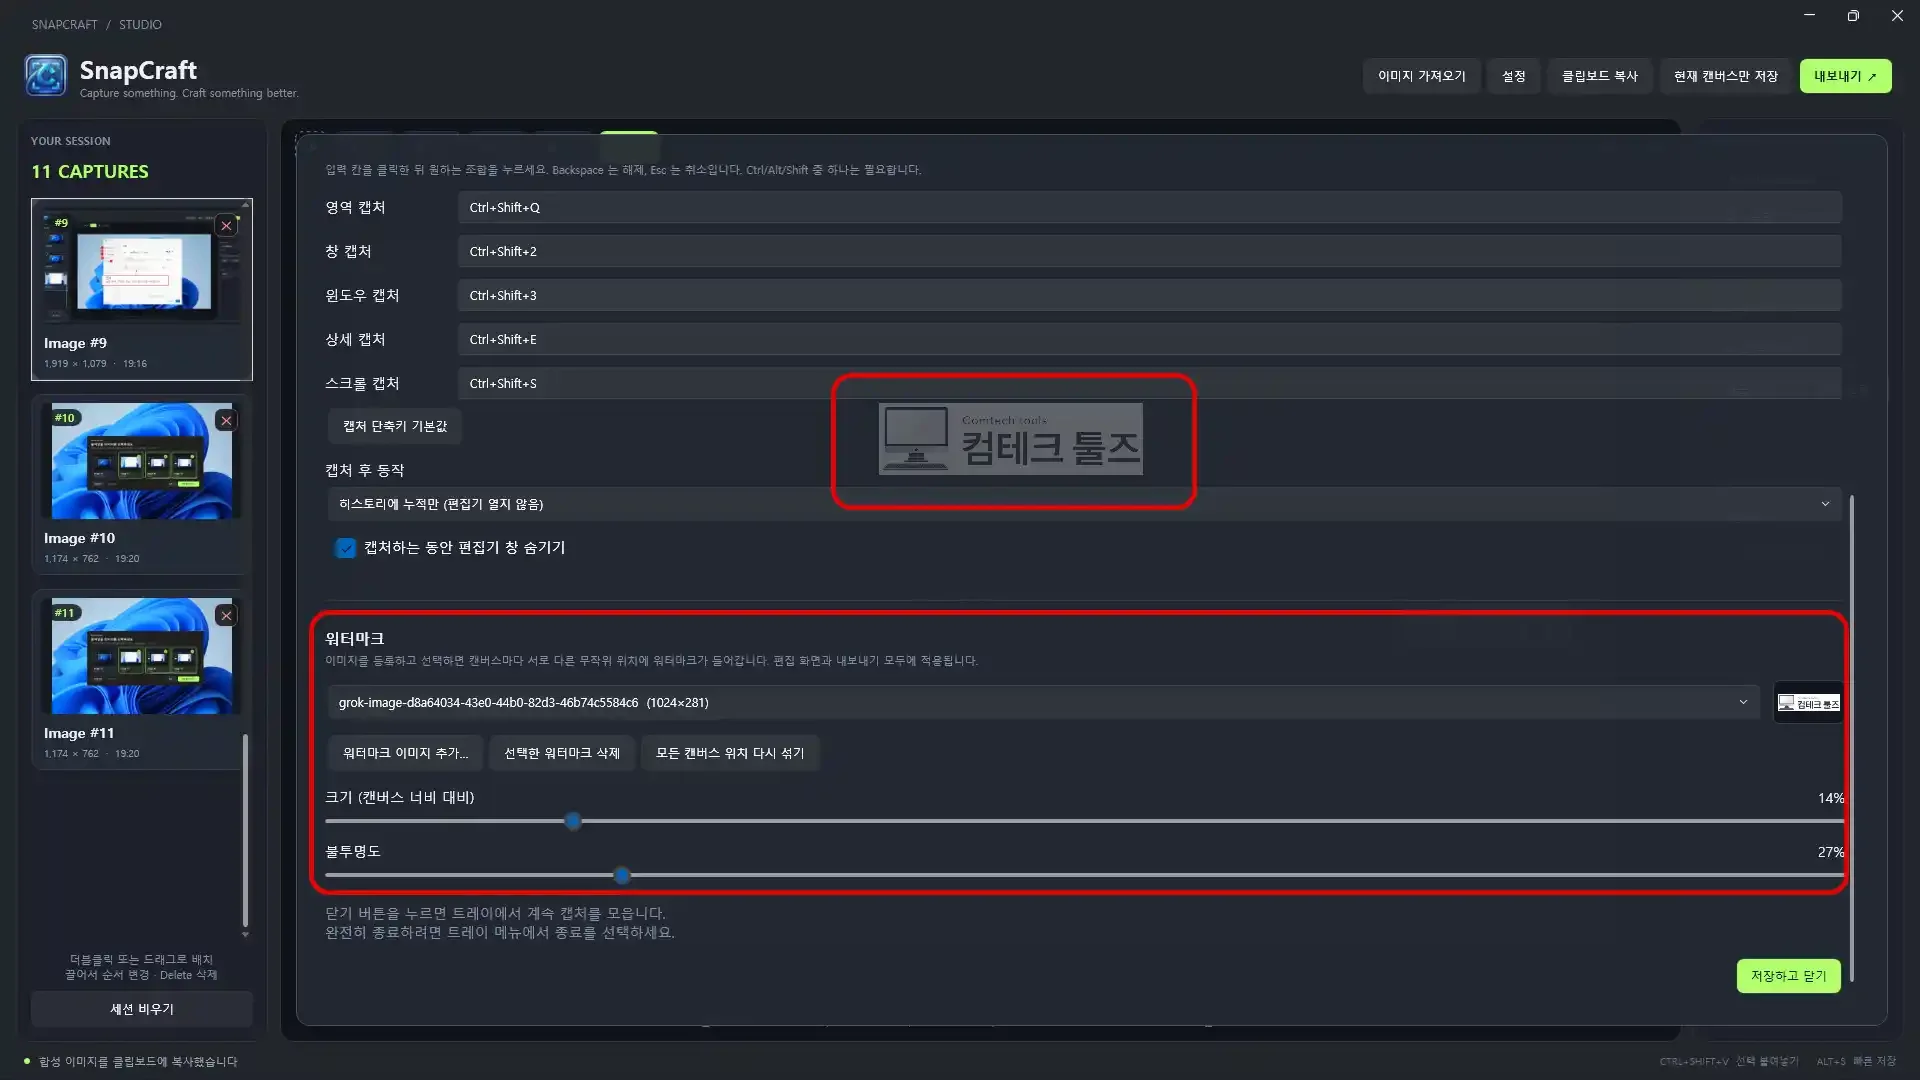Screen dimensions: 1920x1080
Task: Click 세션 비우기 button
Action: pyautogui.click(x=142, y=1010)
